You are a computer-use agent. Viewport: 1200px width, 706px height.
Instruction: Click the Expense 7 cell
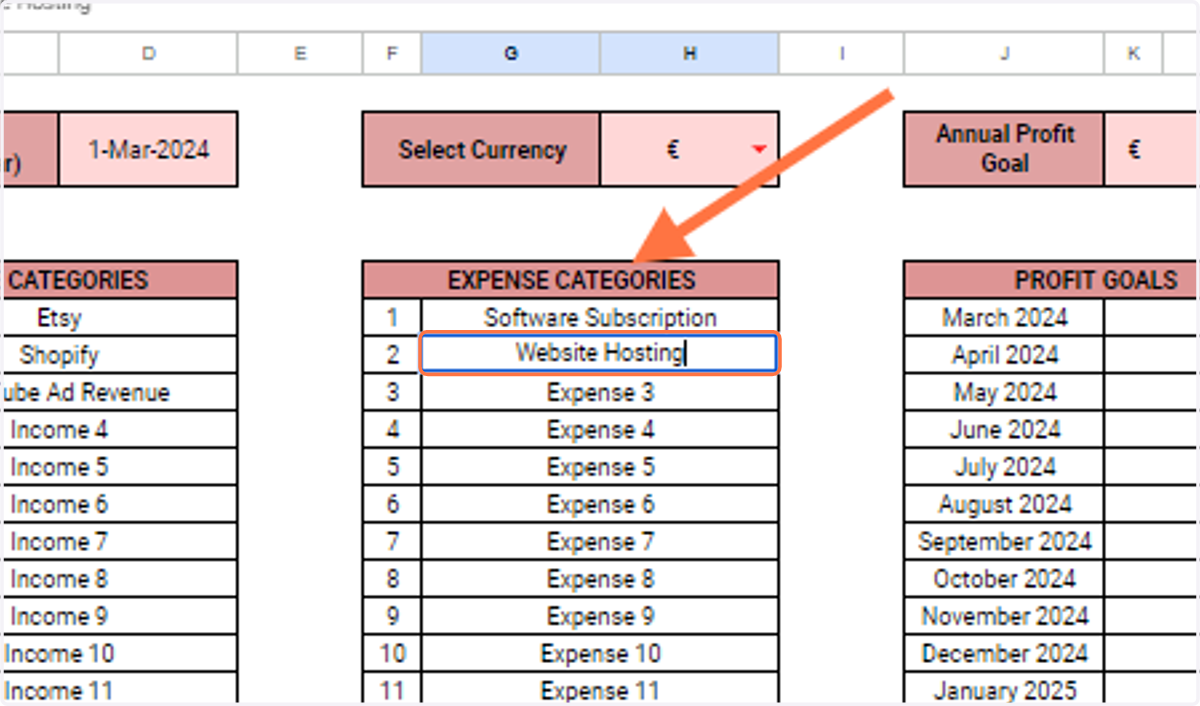[x=600, y=541]
